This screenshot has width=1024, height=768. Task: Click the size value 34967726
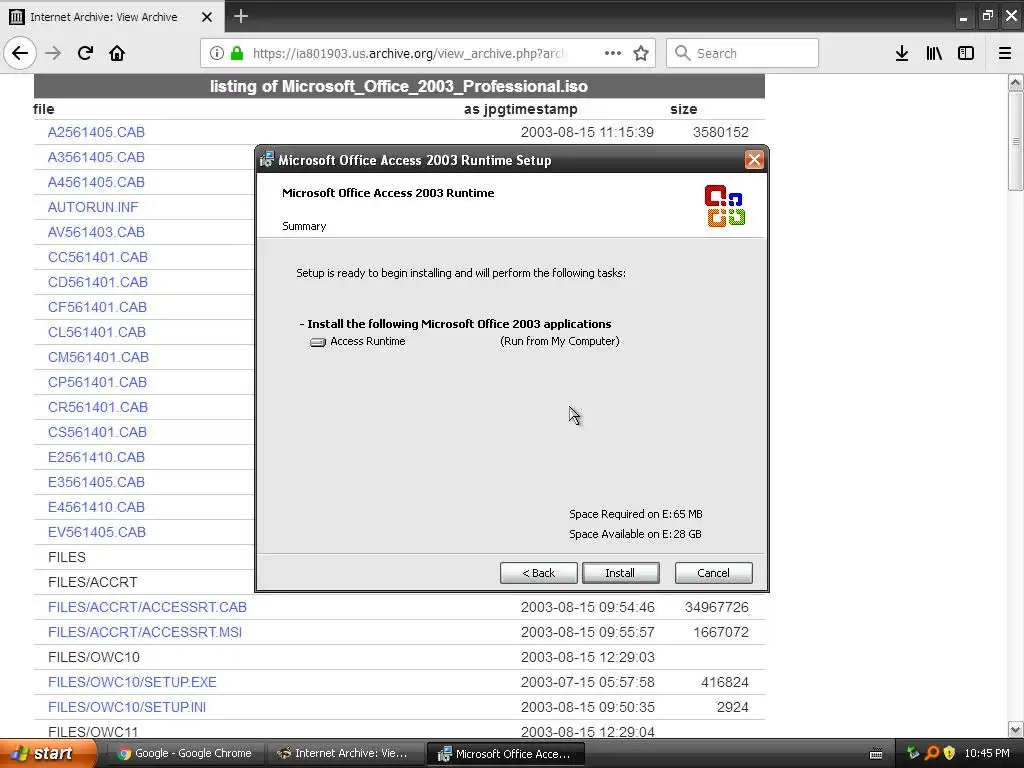tap(716, 607)
